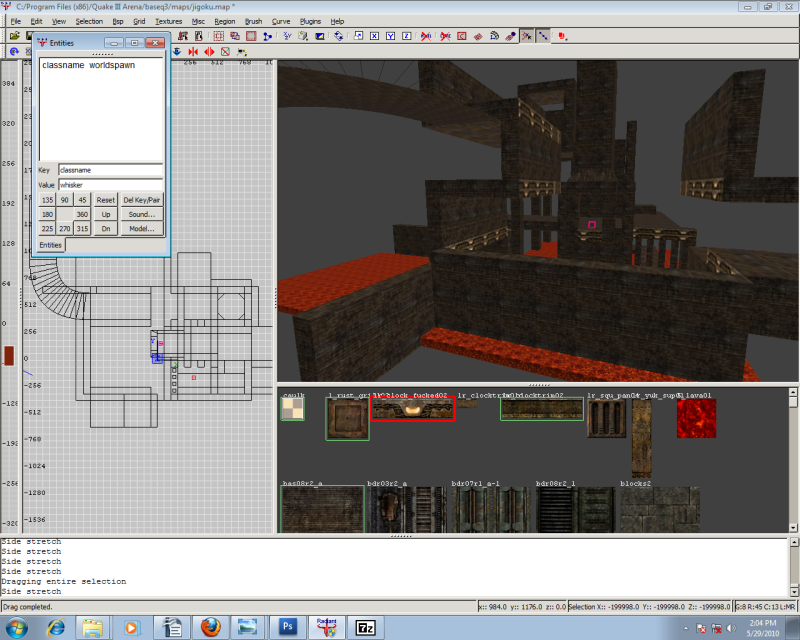Screen dimensions: 800x640
Task: Select the Entities tab in the Entities window
Action: (51, 245)
